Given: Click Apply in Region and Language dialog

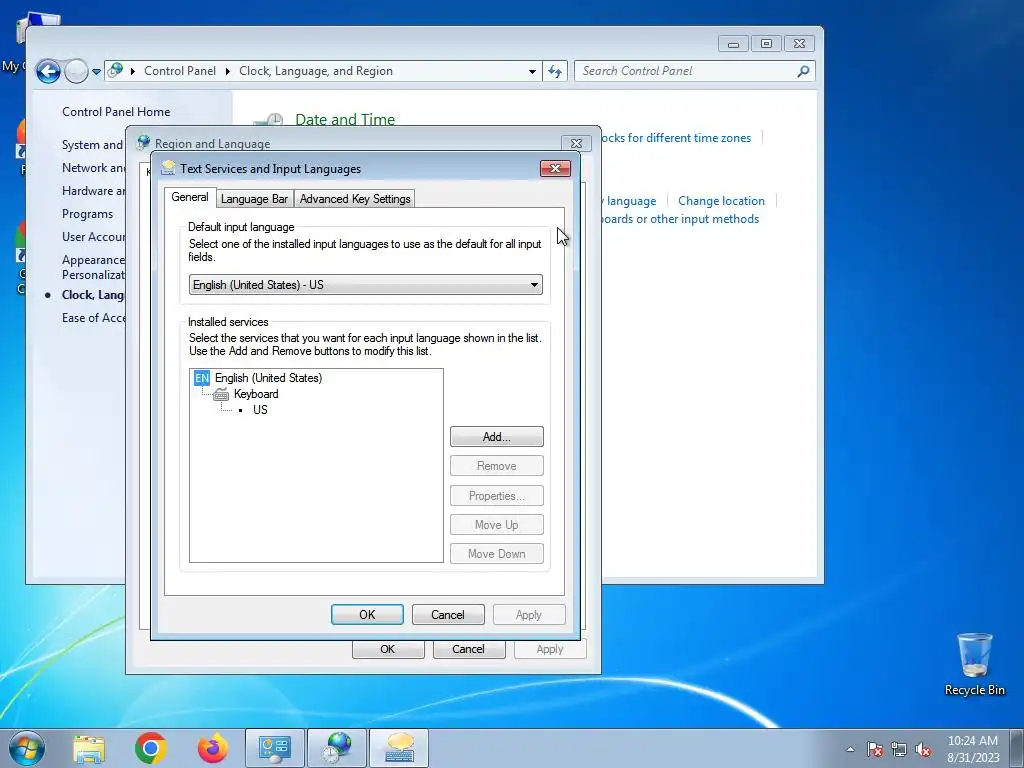Looking at the screenshot, I should (550, 649).
